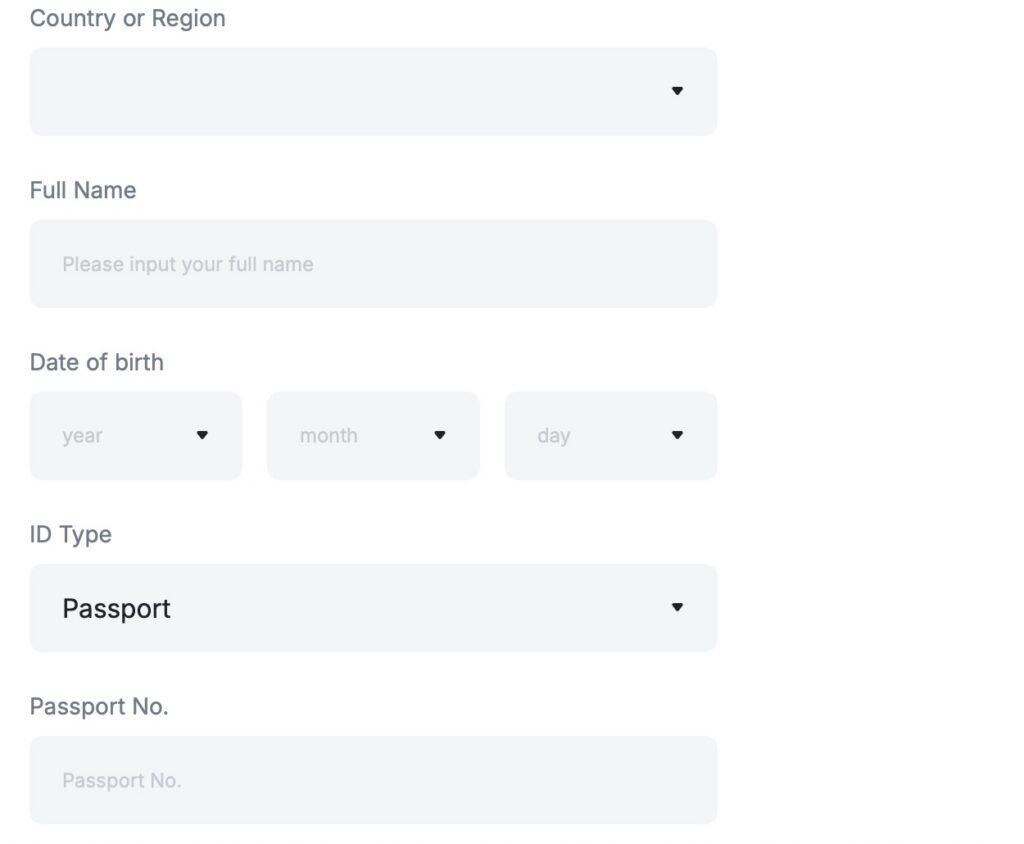Focus the Full Name input field
1024x844 pixels.
coord(373,264)
